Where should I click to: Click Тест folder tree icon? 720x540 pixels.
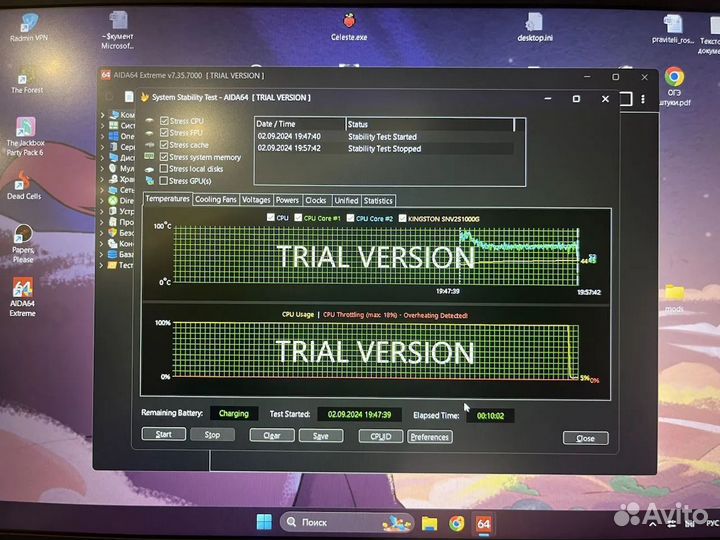coord(112,265)
